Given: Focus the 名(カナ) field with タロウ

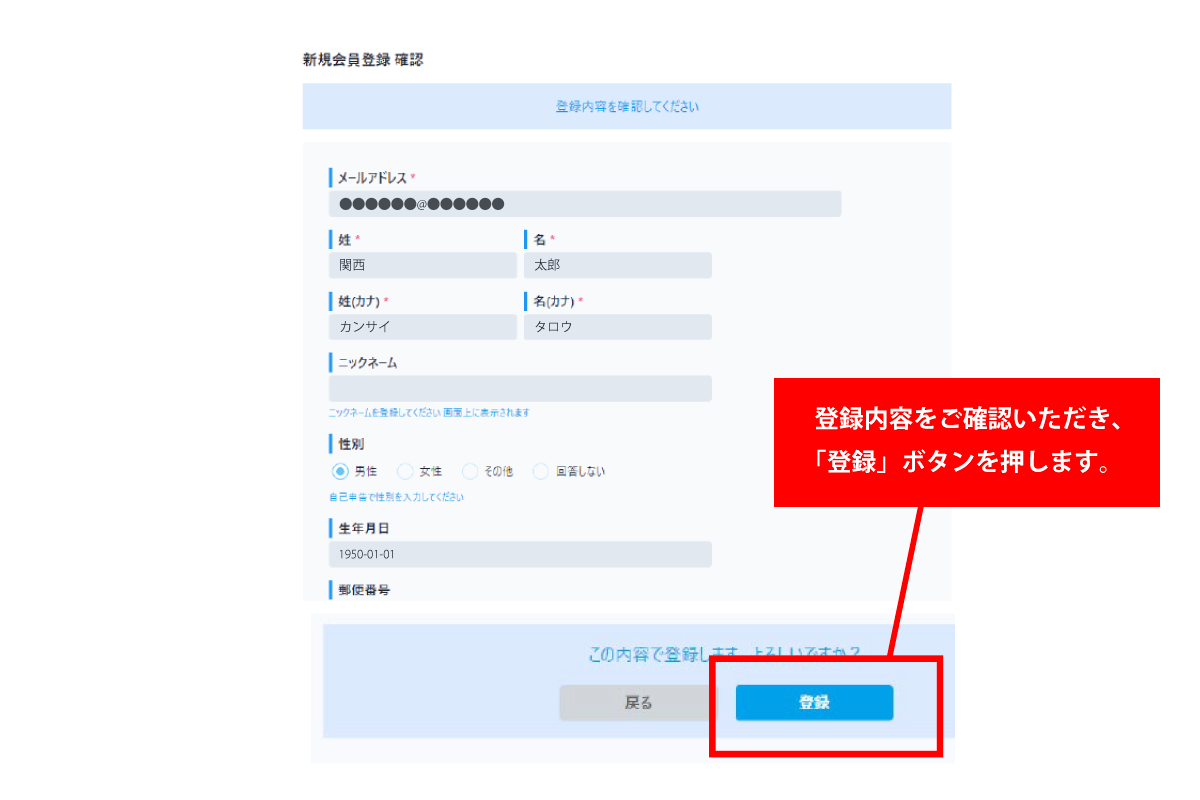Looking at the screenshot, I should 617,327.
